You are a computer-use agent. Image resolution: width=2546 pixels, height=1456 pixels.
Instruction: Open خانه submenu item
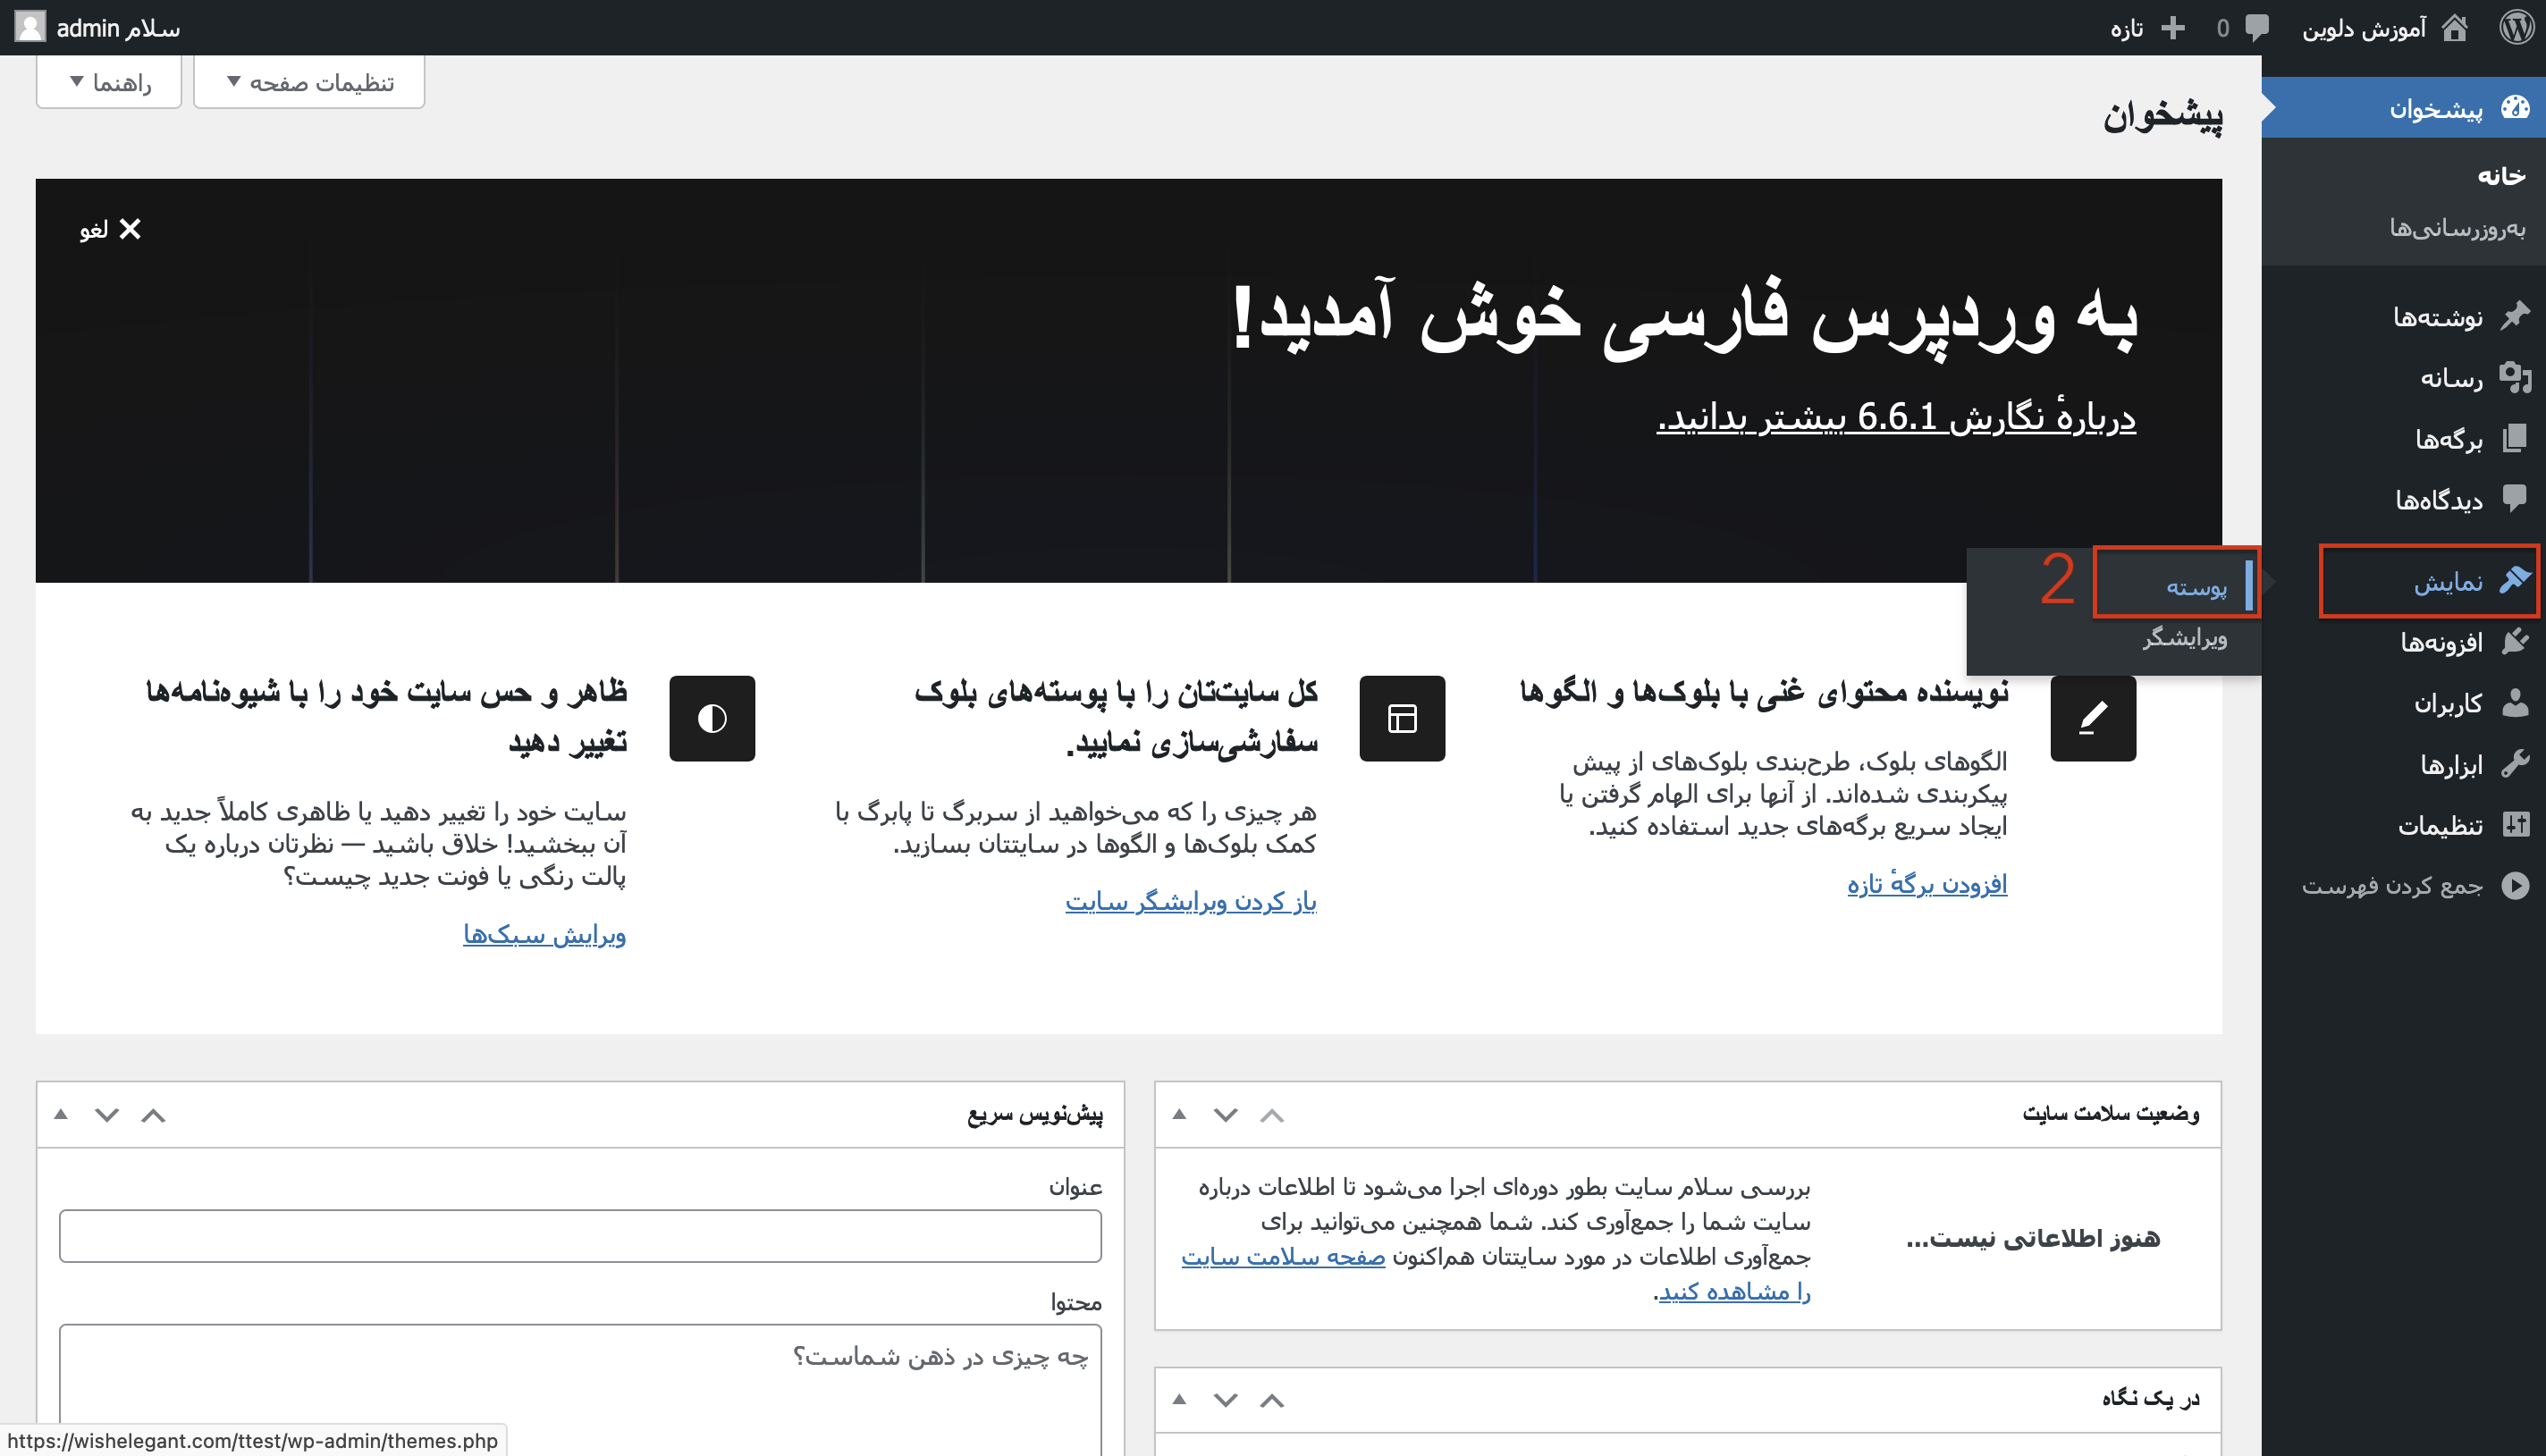point(2501,176)
